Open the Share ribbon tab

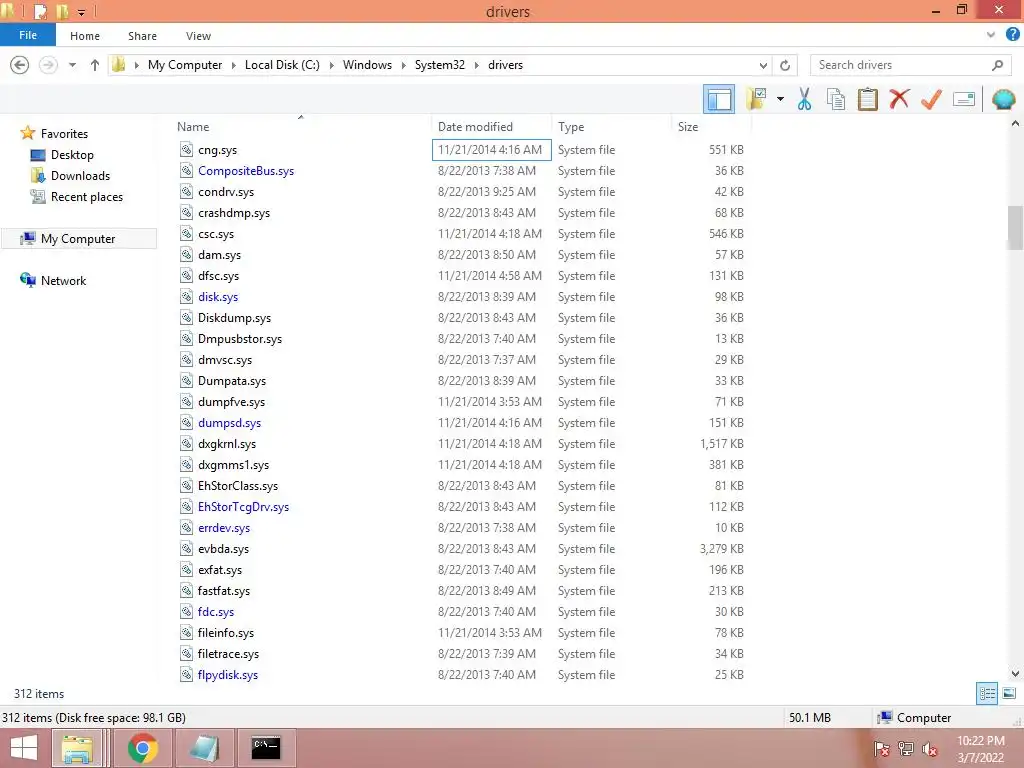coord(142,36)
